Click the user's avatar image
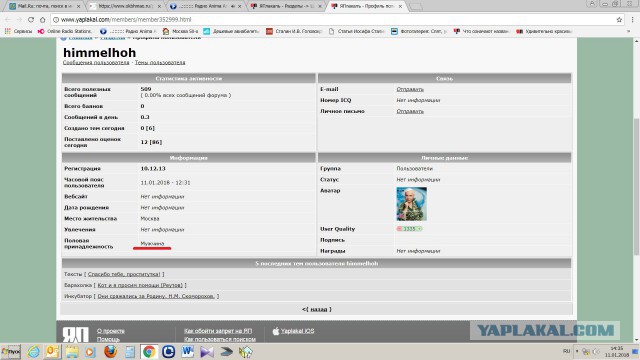The width and height of the screenshot is (640, 360). click(411, 204)
